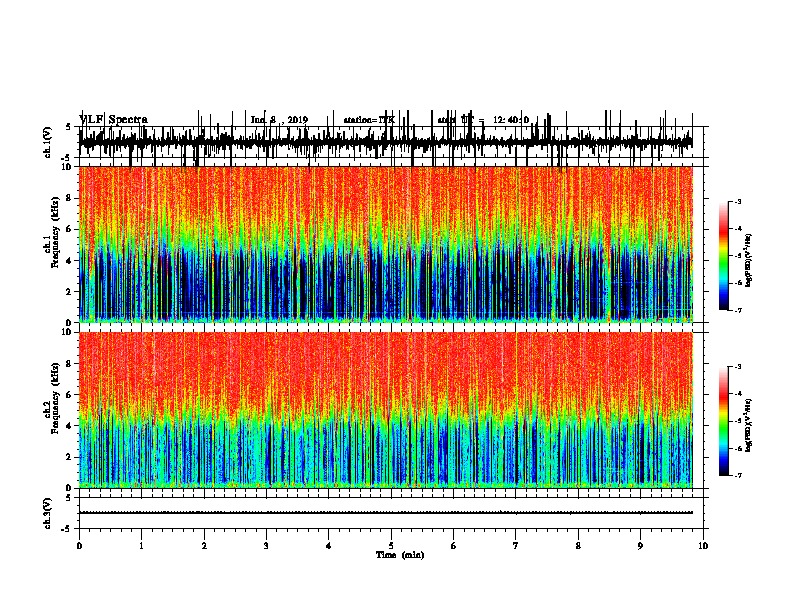Click the '2' kHz tick on ch.1 spectrogram

point(69,292)
